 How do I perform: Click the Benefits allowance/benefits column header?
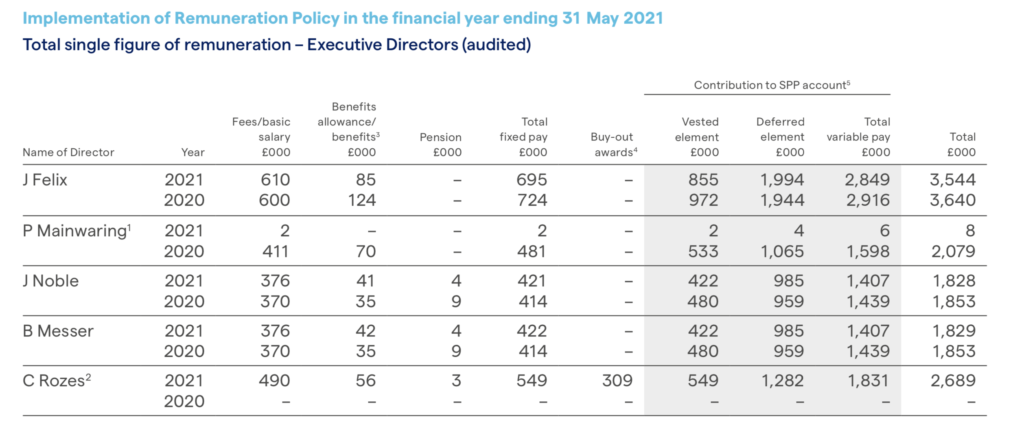coord(347,129)
